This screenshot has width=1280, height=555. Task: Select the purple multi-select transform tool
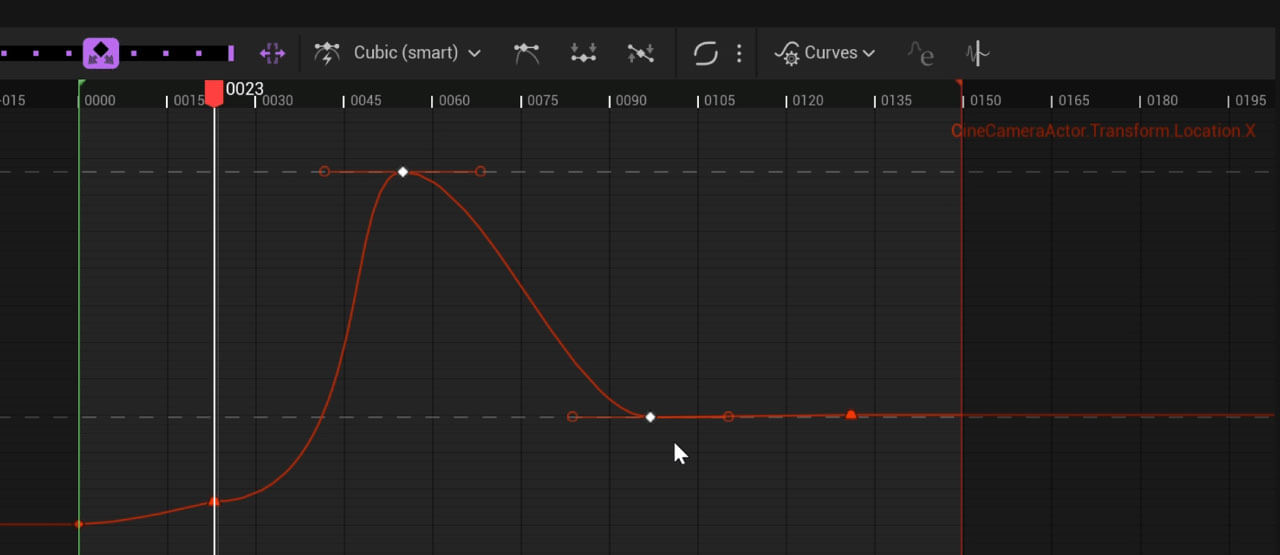pos(272,53)
